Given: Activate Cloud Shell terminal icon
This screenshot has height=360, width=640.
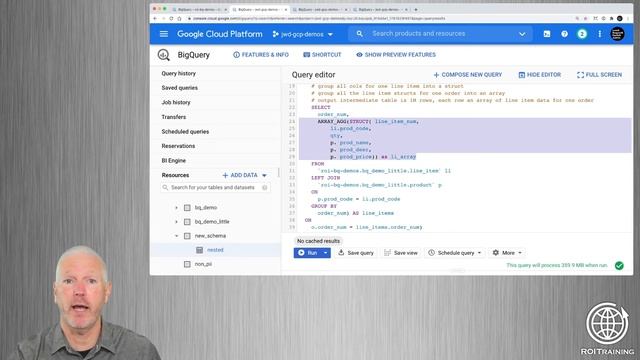Looking at the screenshot, I should (x=547, y=34).
